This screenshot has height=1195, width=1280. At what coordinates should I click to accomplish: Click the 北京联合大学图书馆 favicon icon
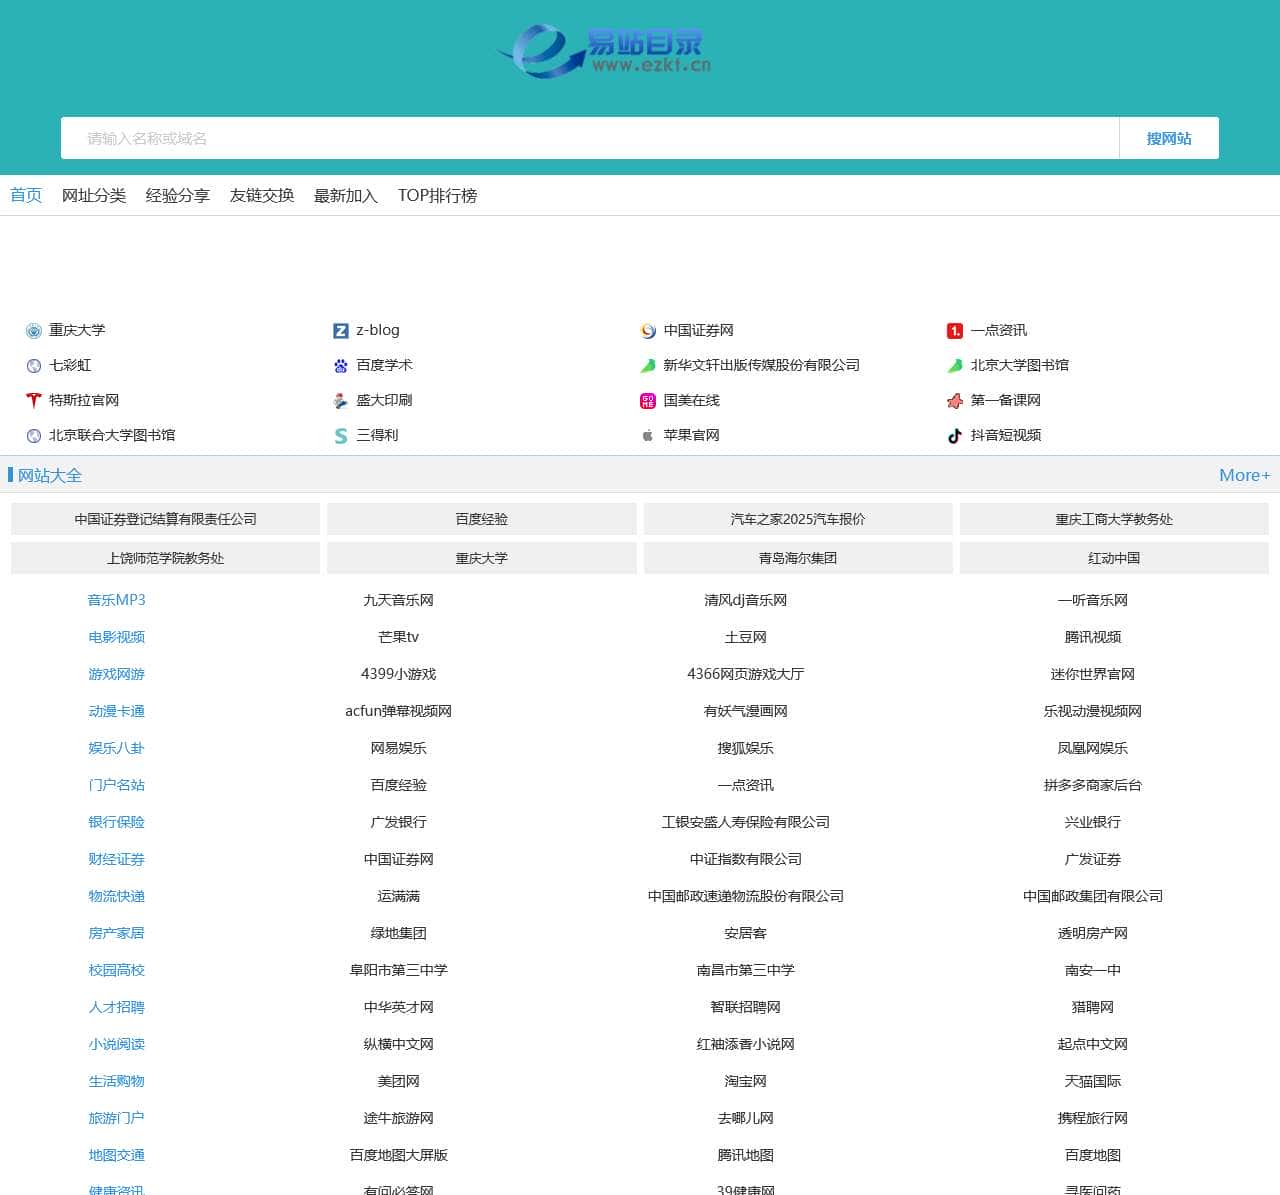click(x=34, y=436)
